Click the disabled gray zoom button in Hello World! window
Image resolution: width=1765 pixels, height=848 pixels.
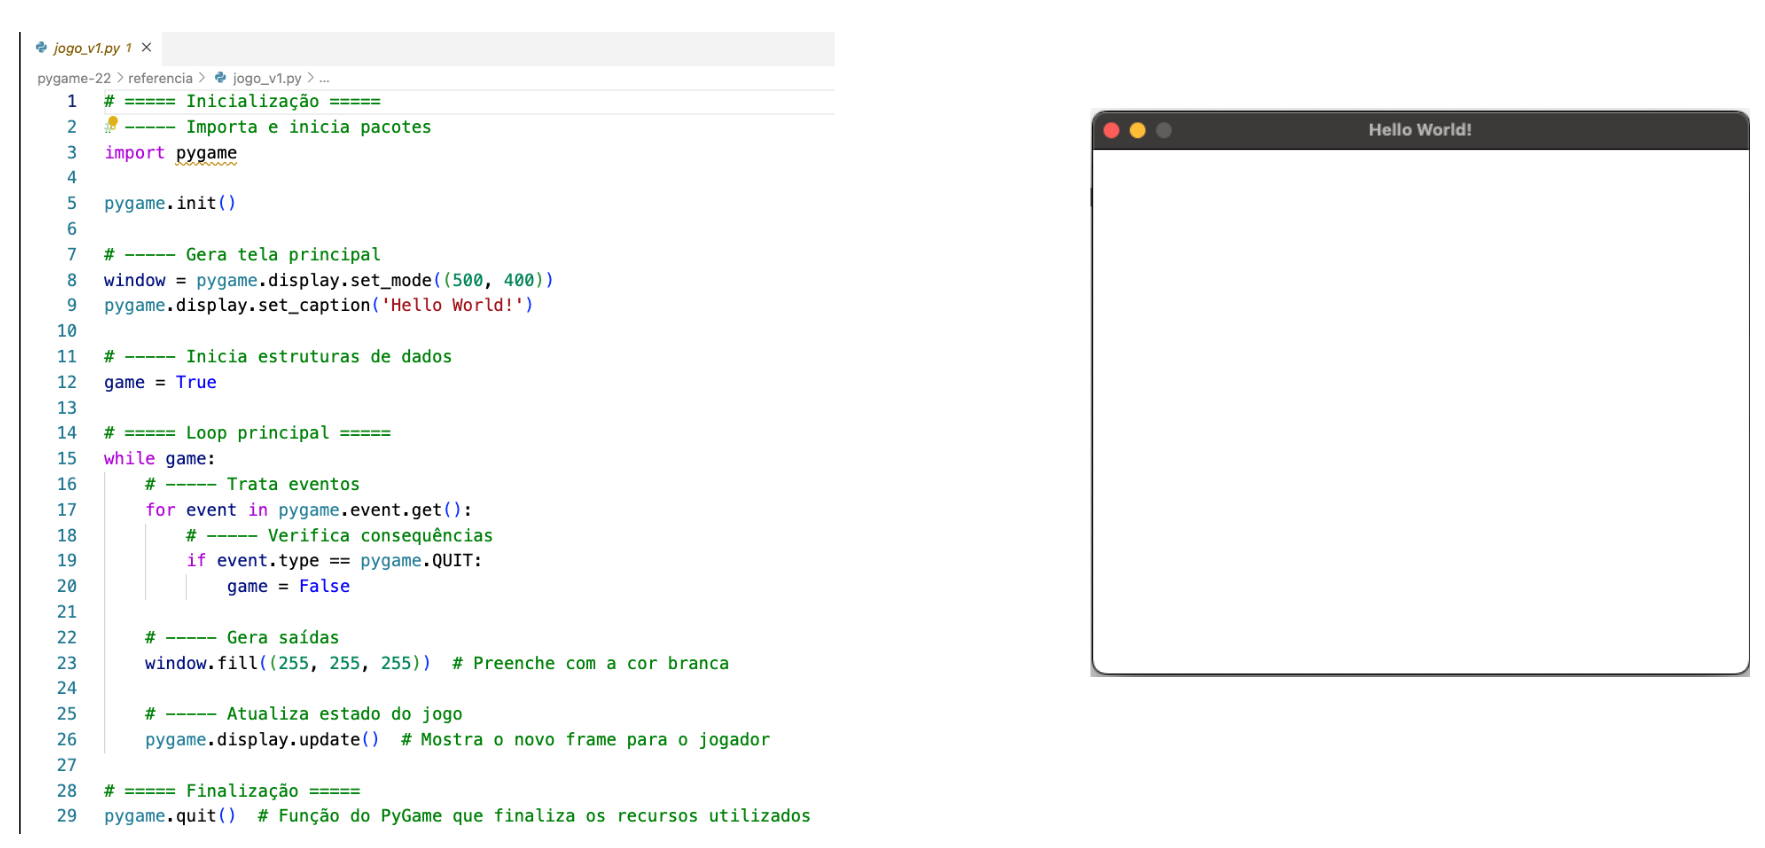click(x=1164, y=130)
